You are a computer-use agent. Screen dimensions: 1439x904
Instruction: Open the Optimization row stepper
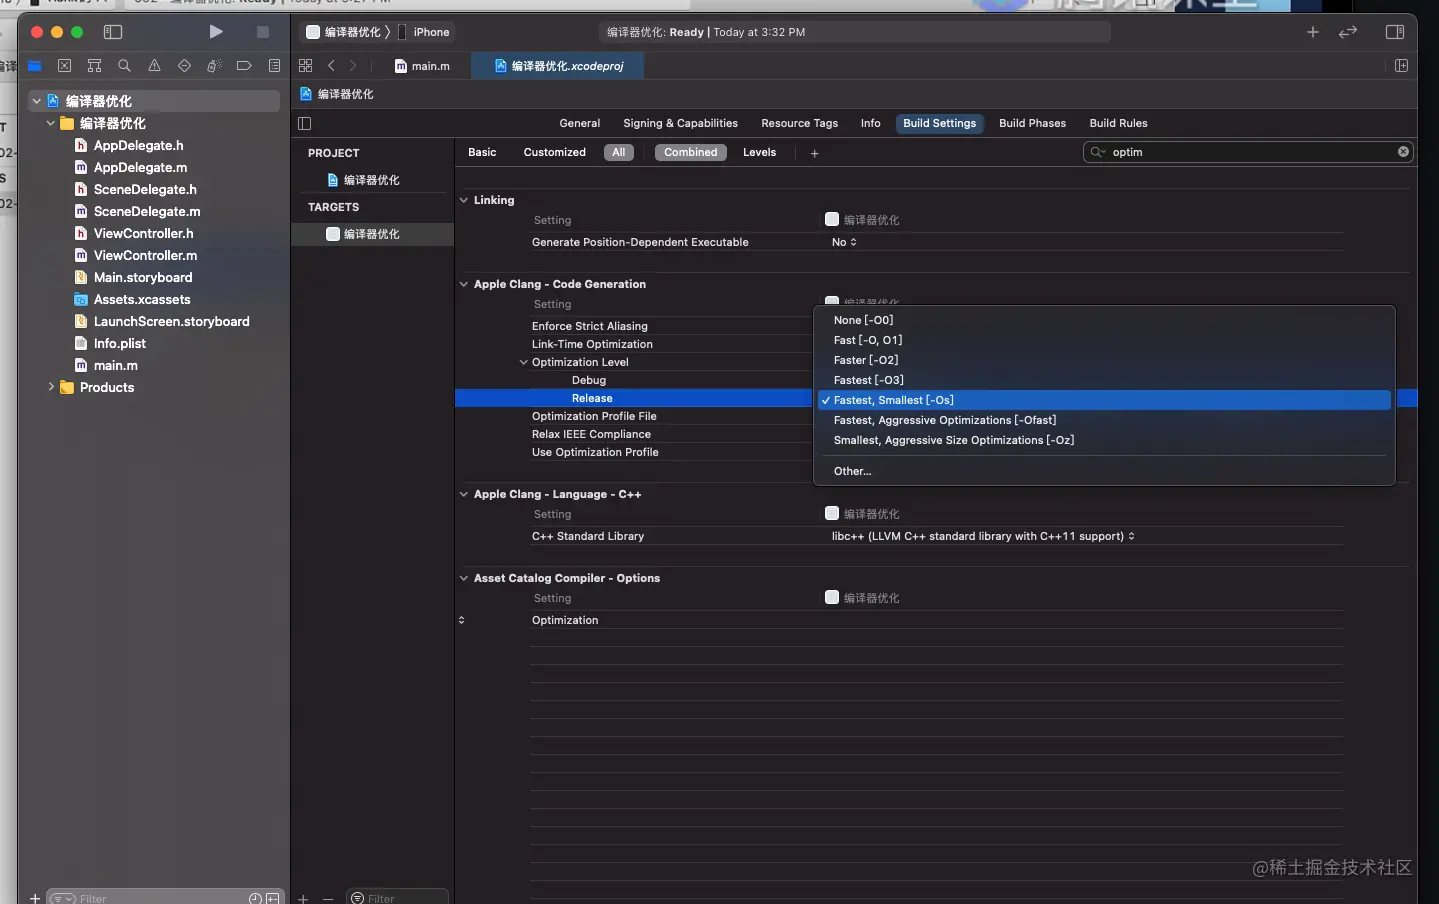461,620
